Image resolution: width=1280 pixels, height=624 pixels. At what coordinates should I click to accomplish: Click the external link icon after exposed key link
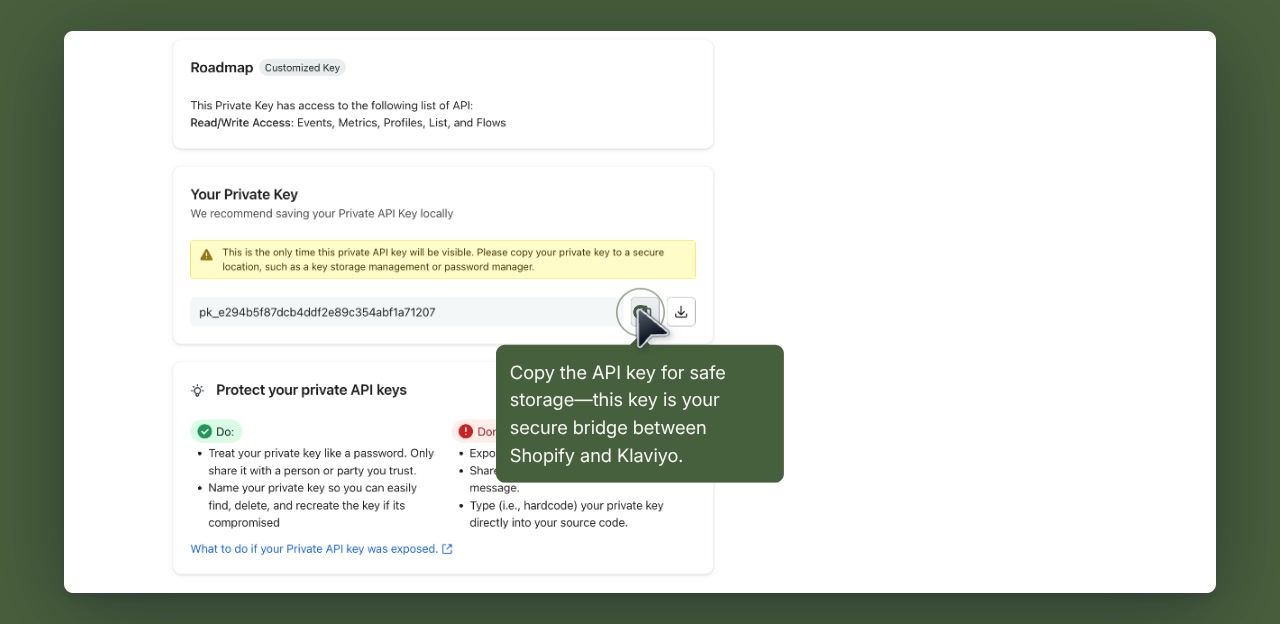pos(447,548)
